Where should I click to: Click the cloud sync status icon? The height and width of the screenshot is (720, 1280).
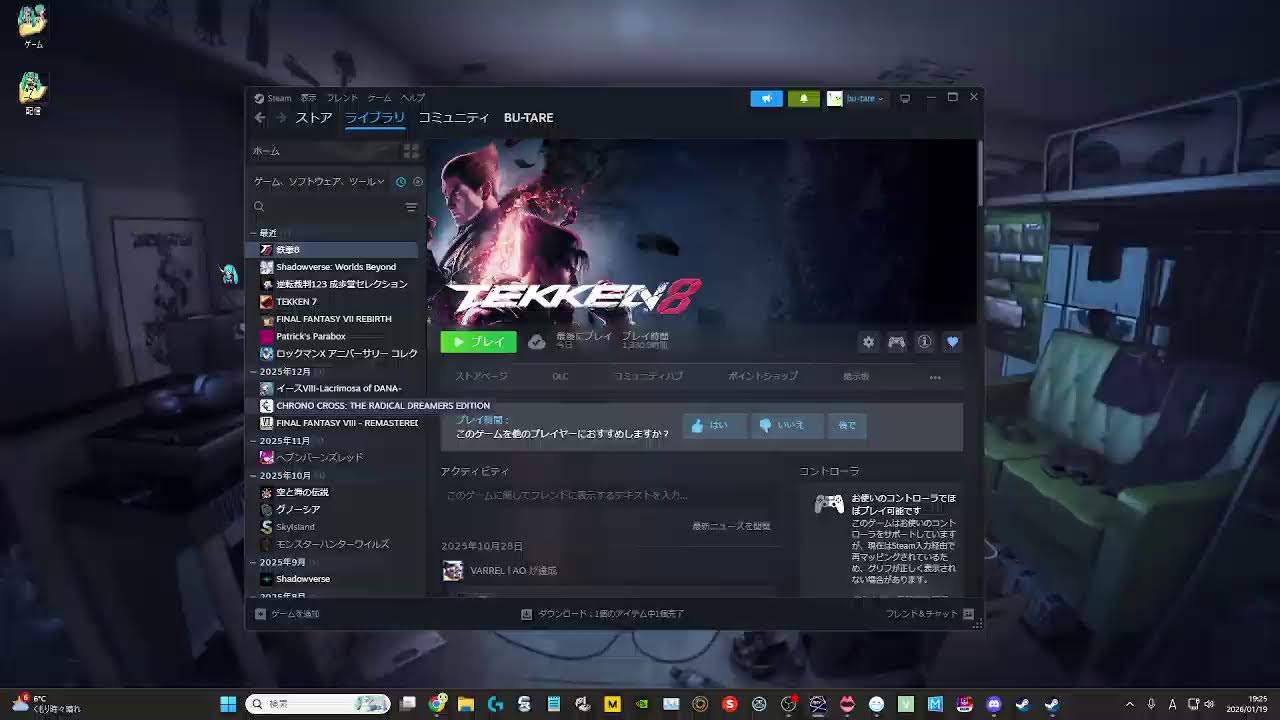pyautogui.click(x=537, y=342)
